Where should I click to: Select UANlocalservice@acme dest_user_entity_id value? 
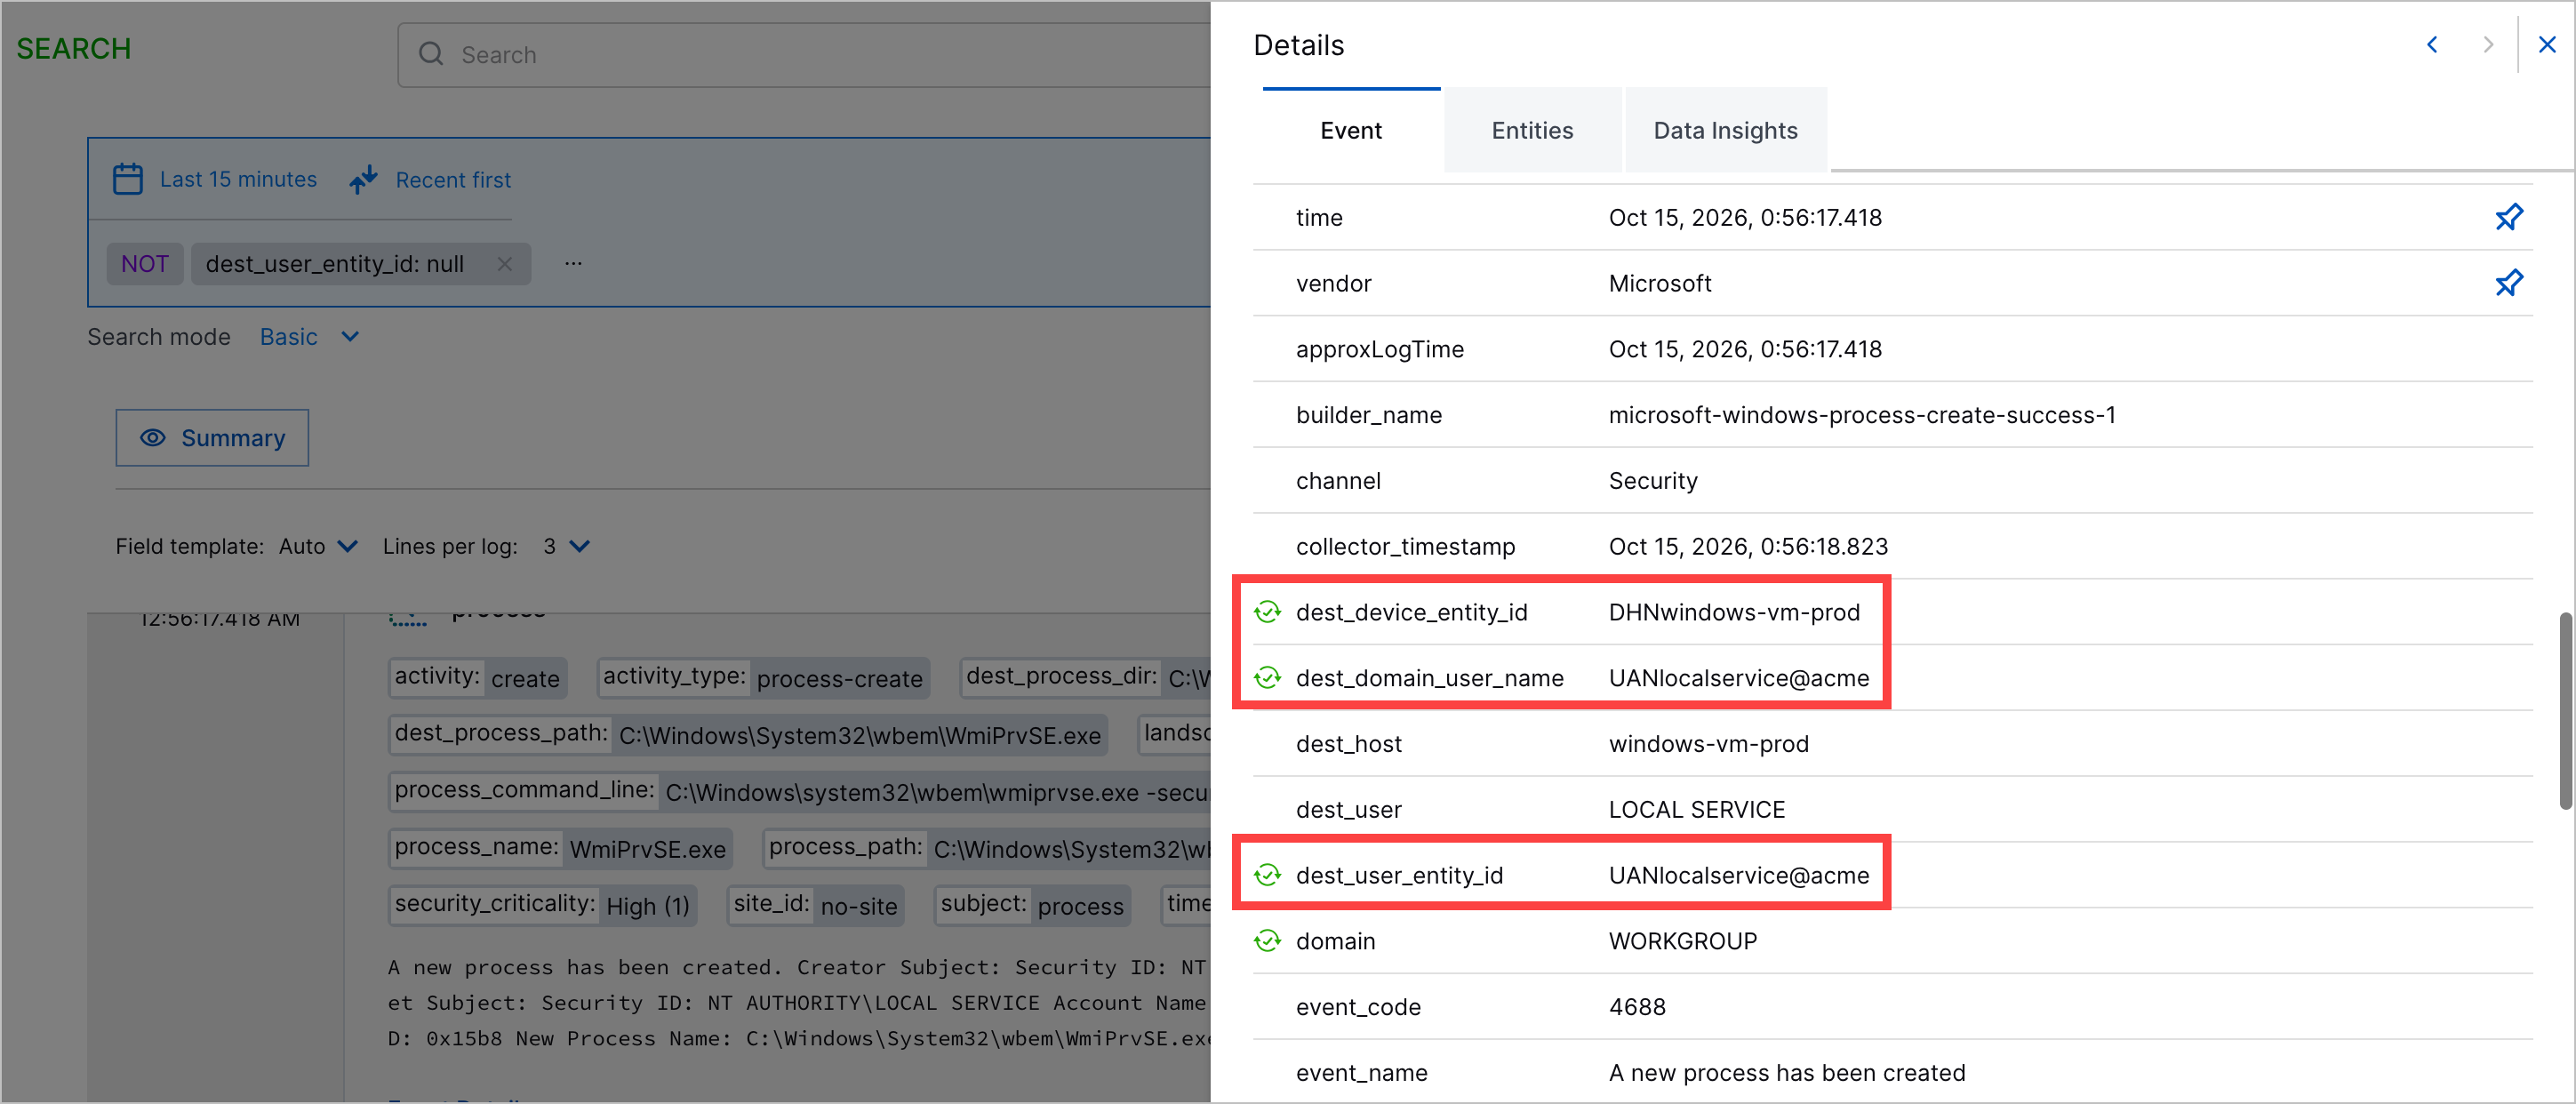[x=1739, y=875]
